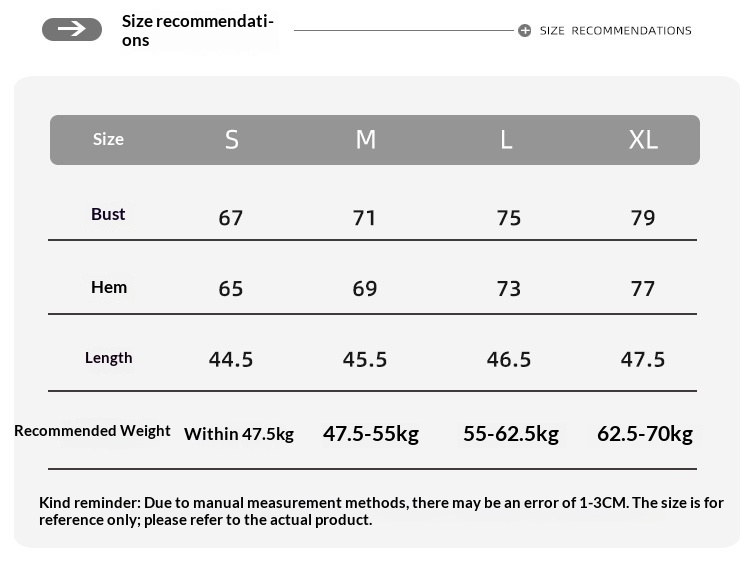750x569 pixels.
Task: Click the hem value 69 for size M
Action: pyautogui.click(x=365, y=289)
